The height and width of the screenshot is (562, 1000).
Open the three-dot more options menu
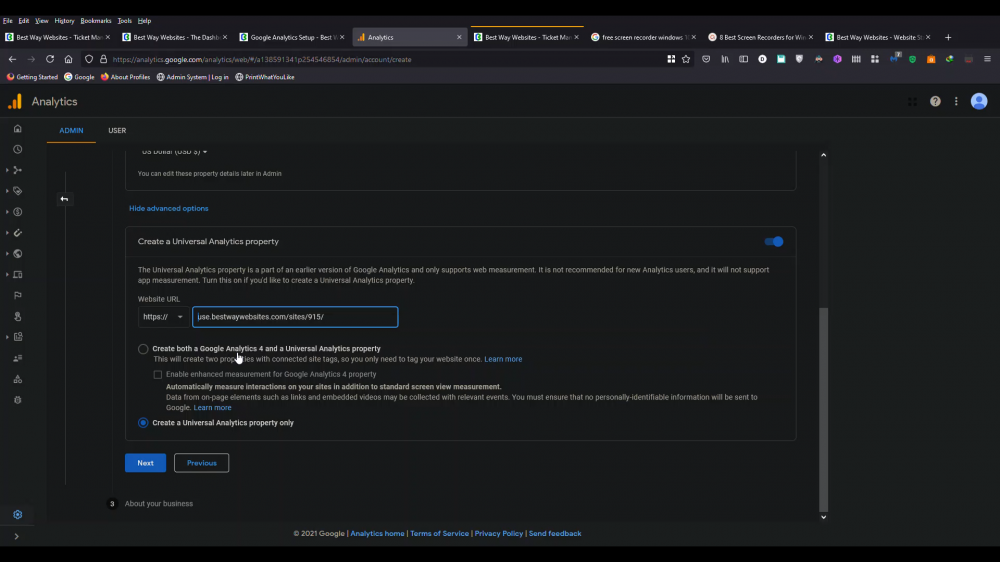956,101
